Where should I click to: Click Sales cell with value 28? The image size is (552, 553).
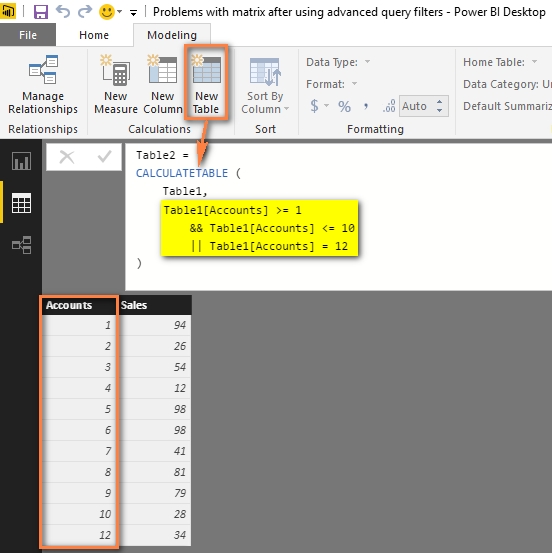pos(155,514)
